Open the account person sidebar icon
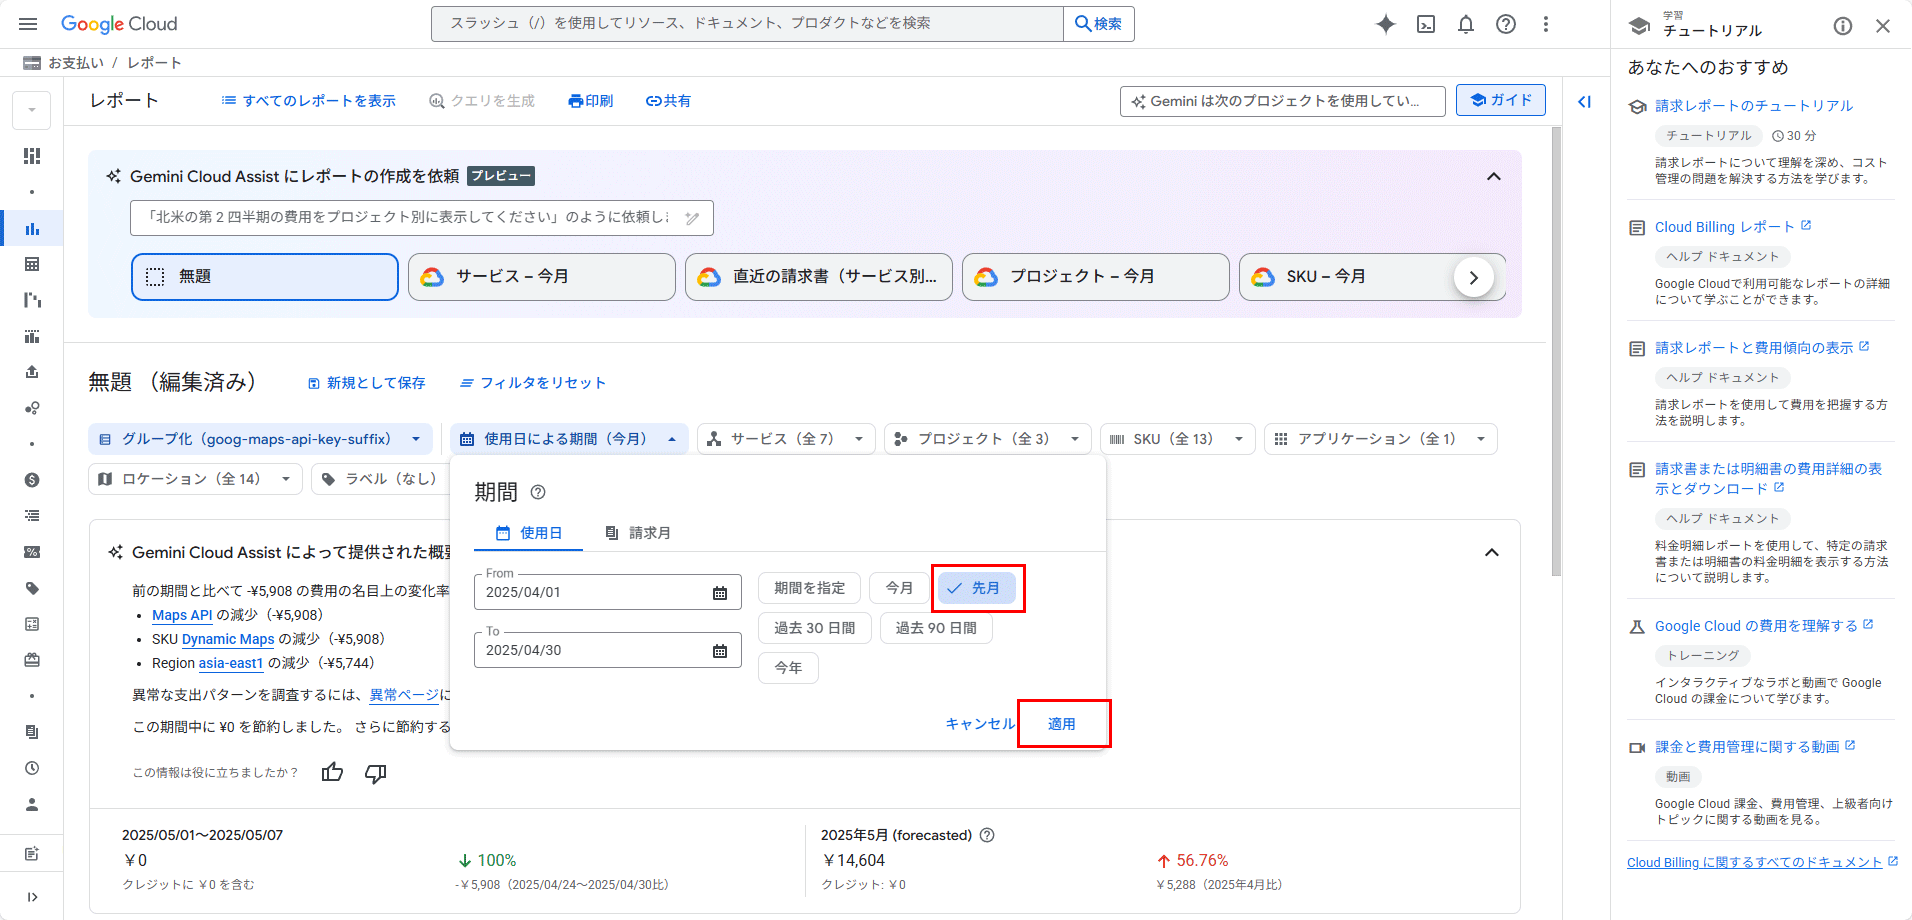This screenshot has height=920, width=1912. [x=32, y=804]
